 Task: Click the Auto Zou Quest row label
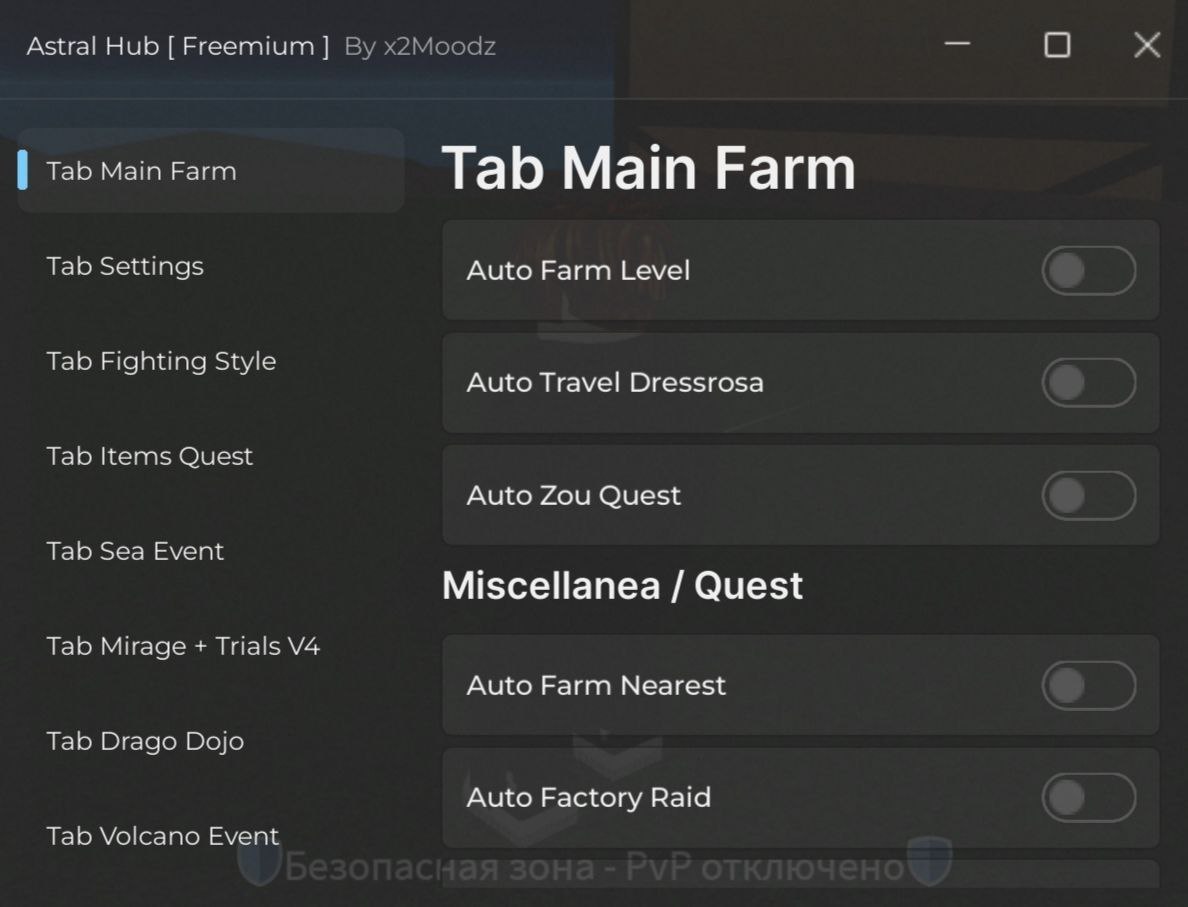[573, 496]
